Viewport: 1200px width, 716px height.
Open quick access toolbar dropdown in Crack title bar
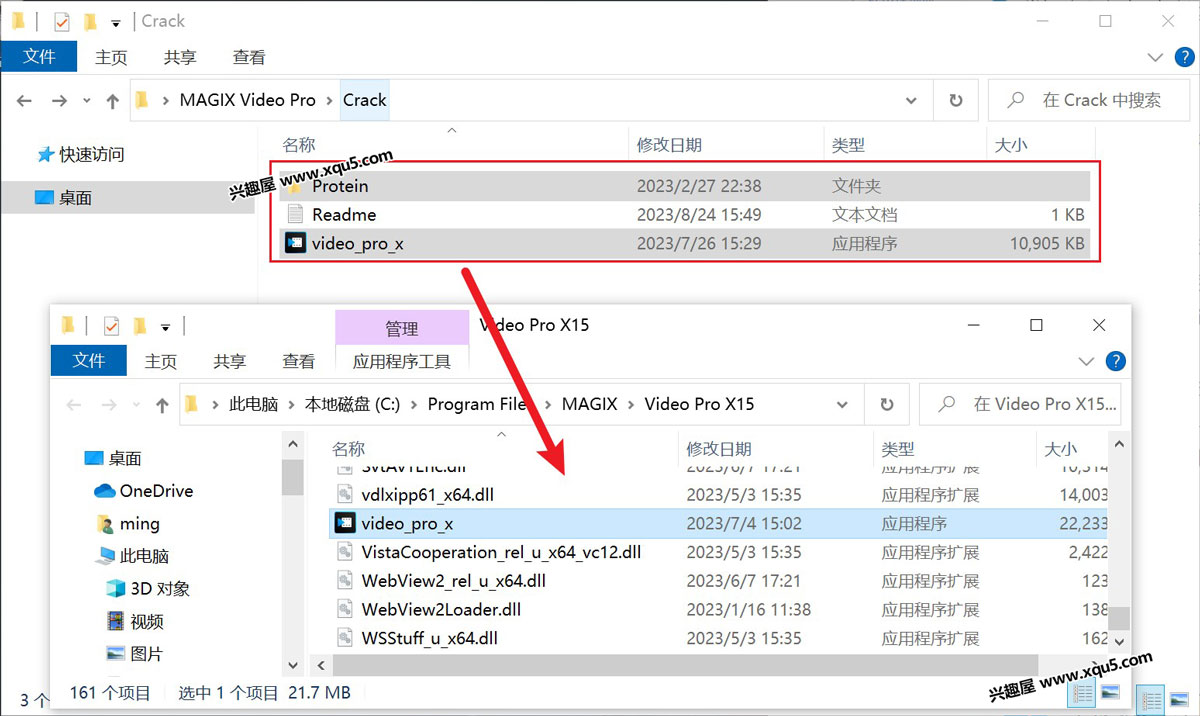[116, 22]
